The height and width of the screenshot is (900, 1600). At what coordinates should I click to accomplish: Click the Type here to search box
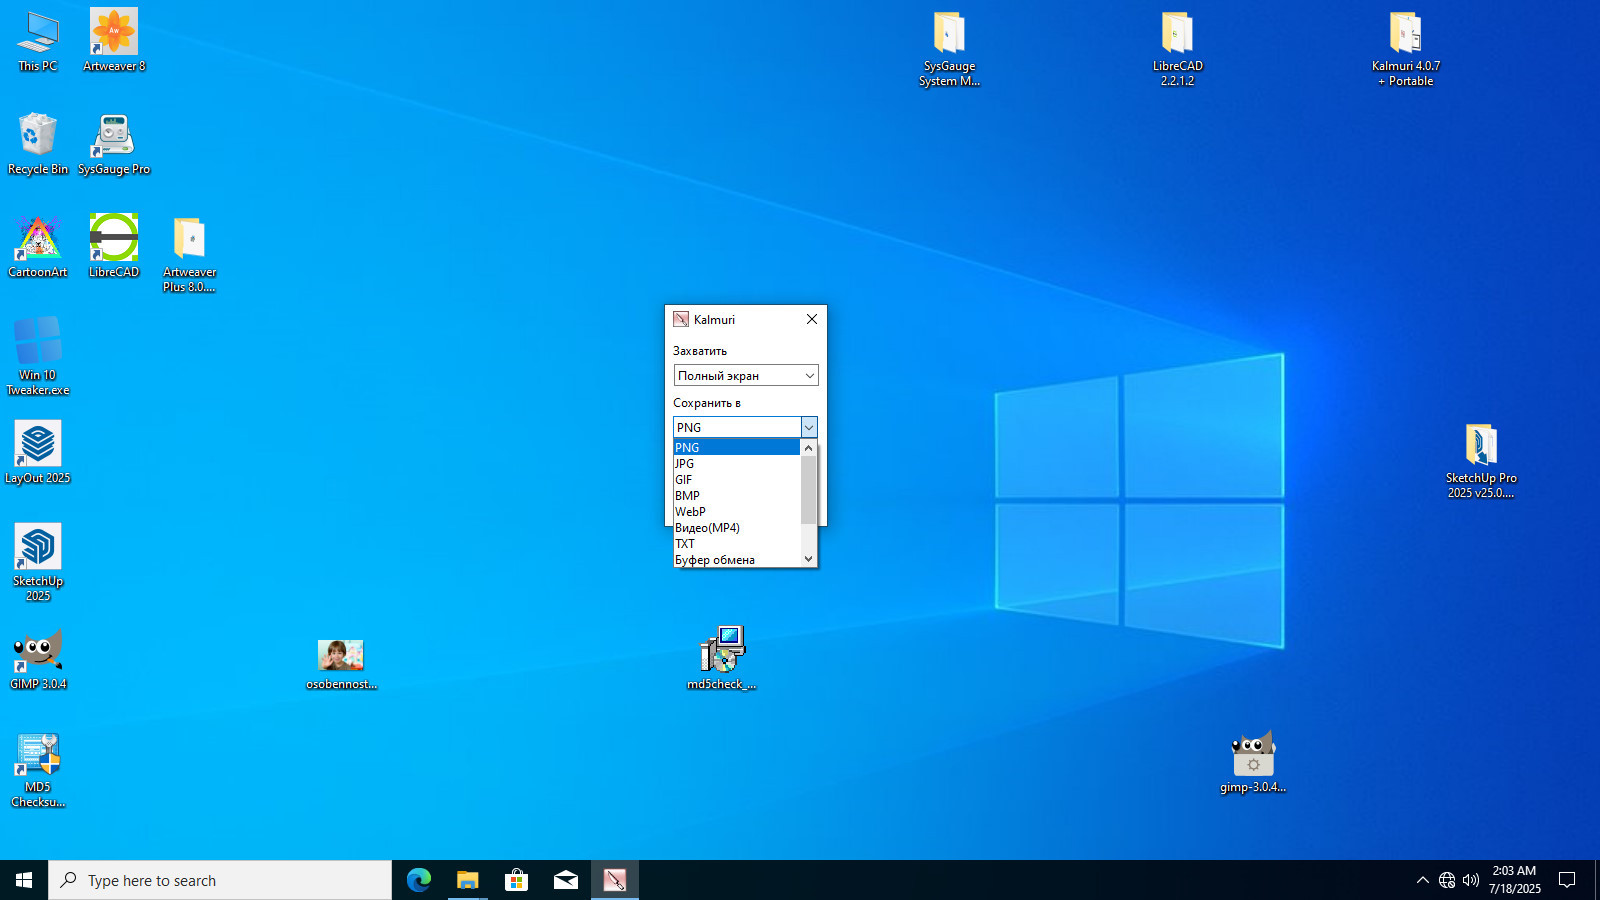coord(220,880)
